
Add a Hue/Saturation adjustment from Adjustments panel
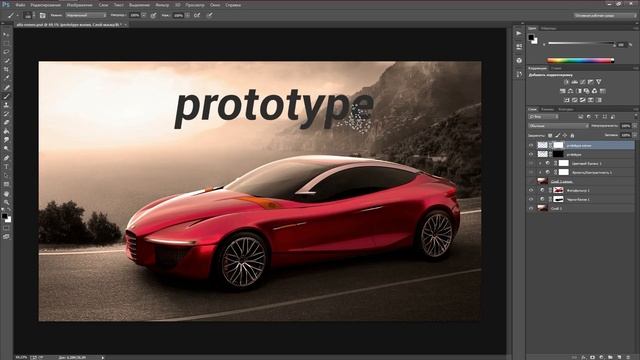coord(562,91)
